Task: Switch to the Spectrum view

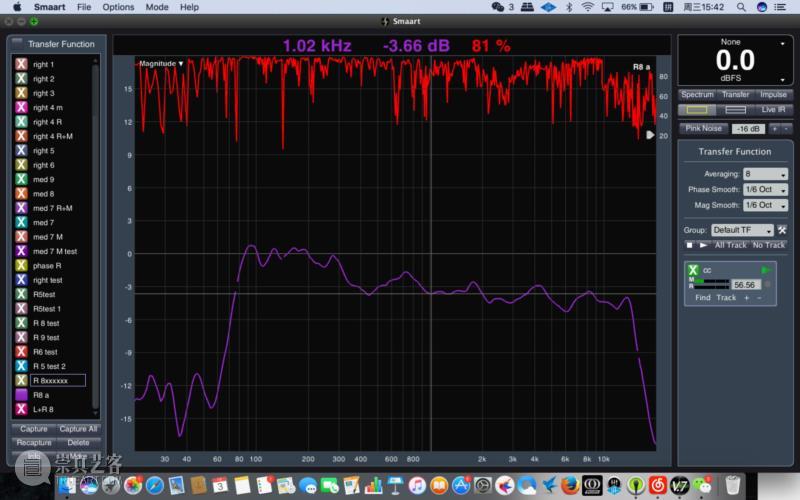Action: pos(697,94)
